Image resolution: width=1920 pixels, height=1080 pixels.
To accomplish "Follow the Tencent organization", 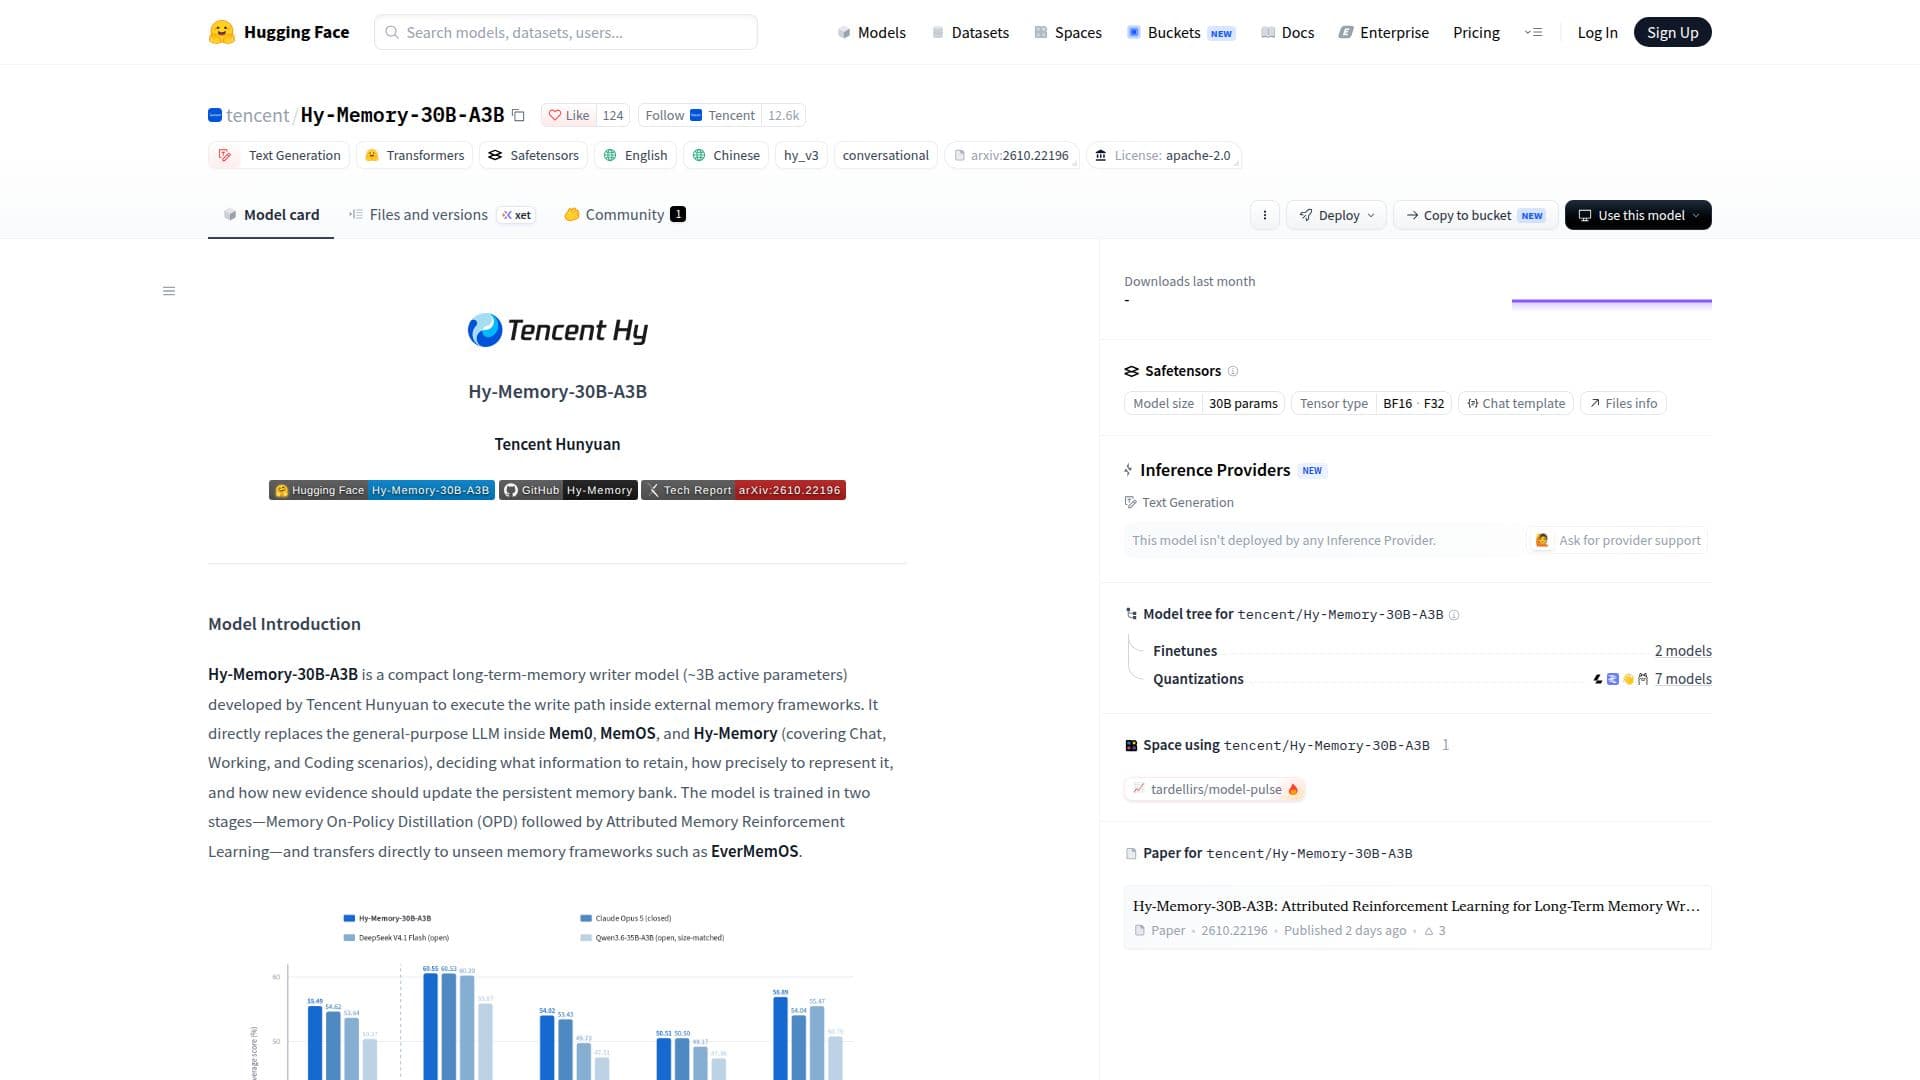I will [x=700, y=115].
